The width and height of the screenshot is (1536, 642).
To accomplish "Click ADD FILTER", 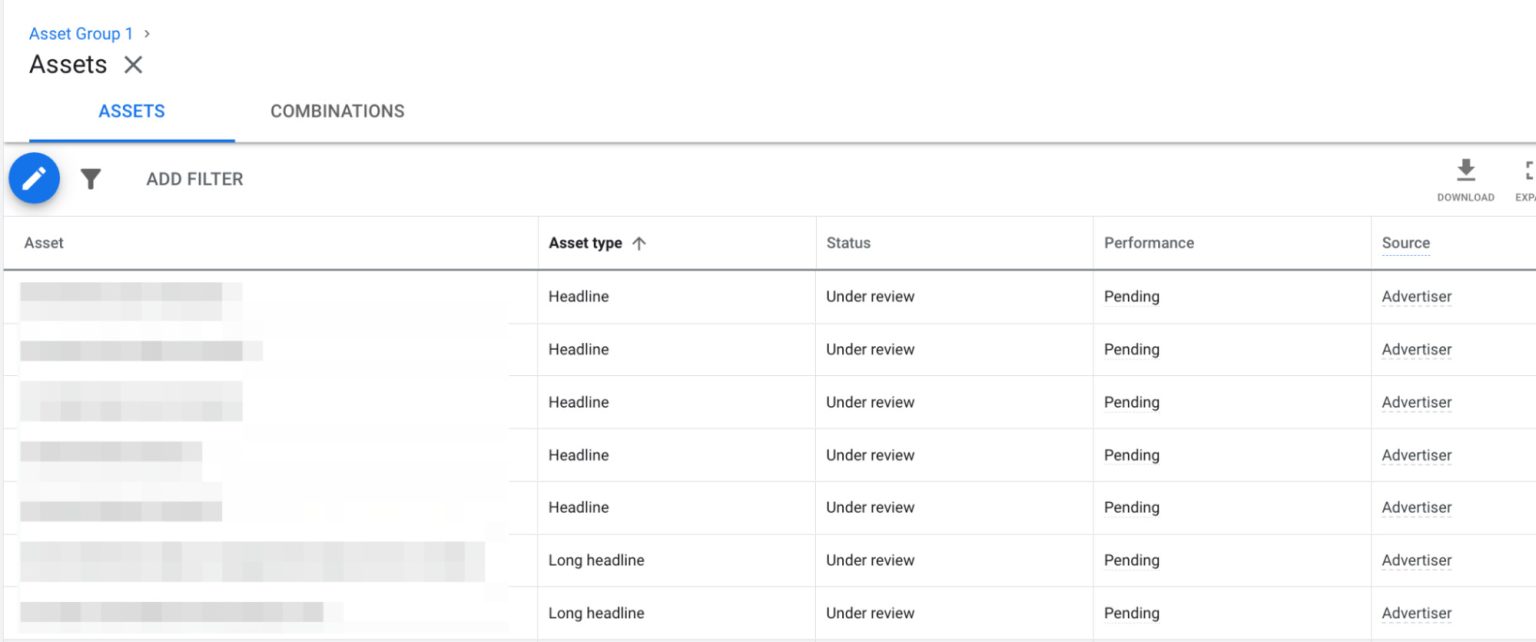I will [194, 178].
